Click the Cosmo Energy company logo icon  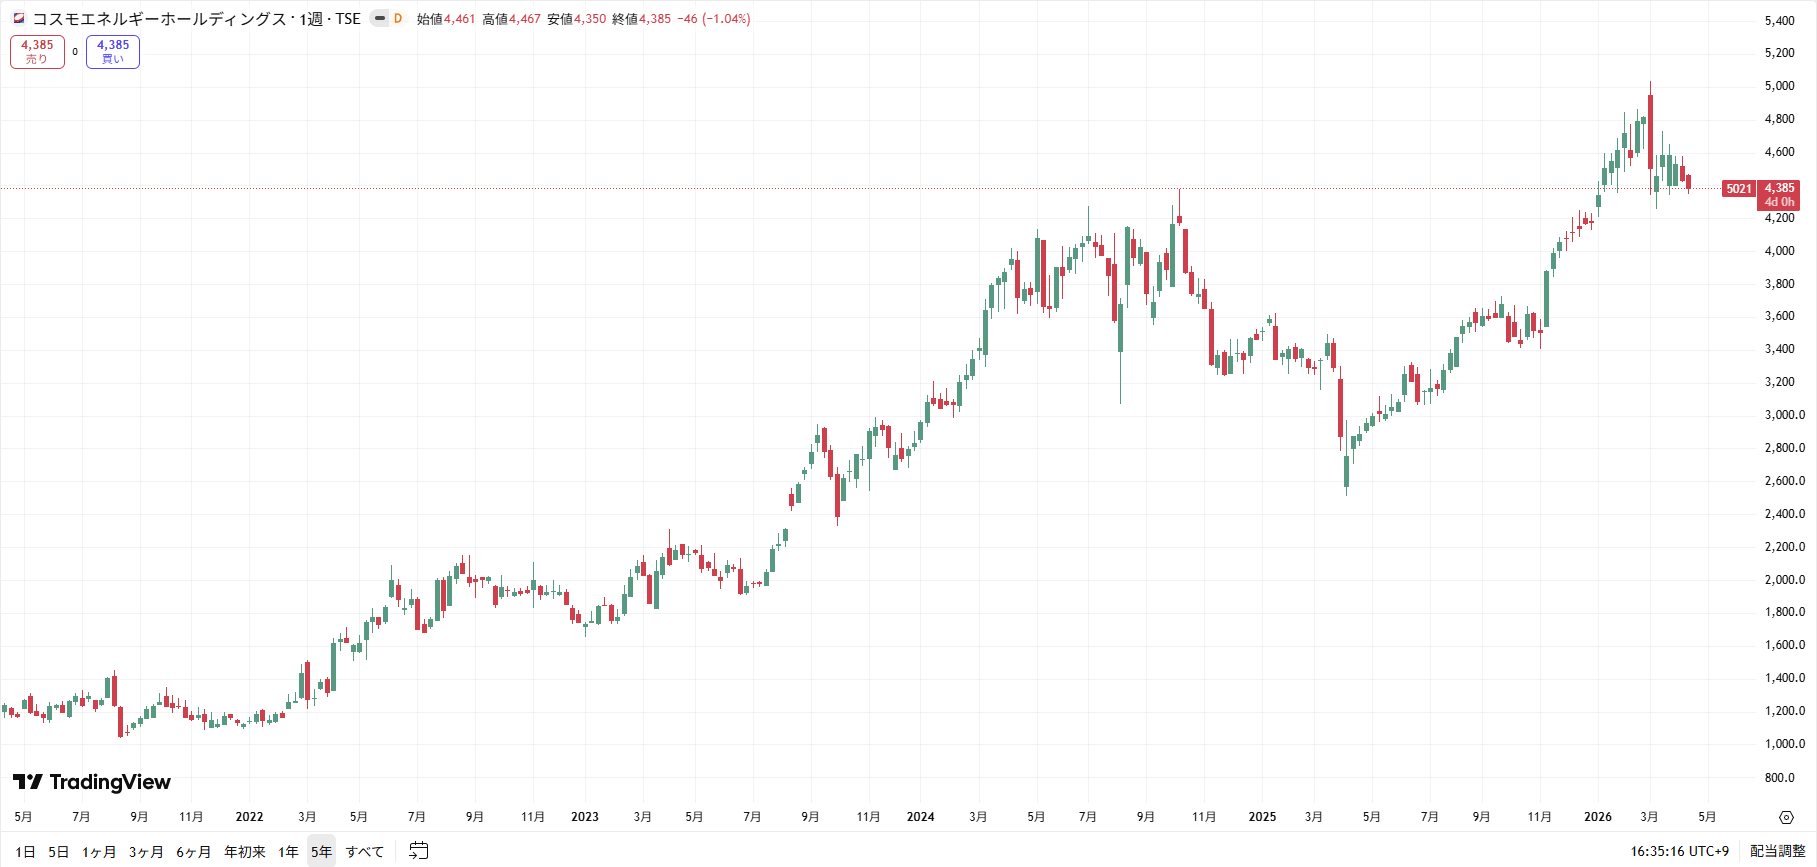18,18
